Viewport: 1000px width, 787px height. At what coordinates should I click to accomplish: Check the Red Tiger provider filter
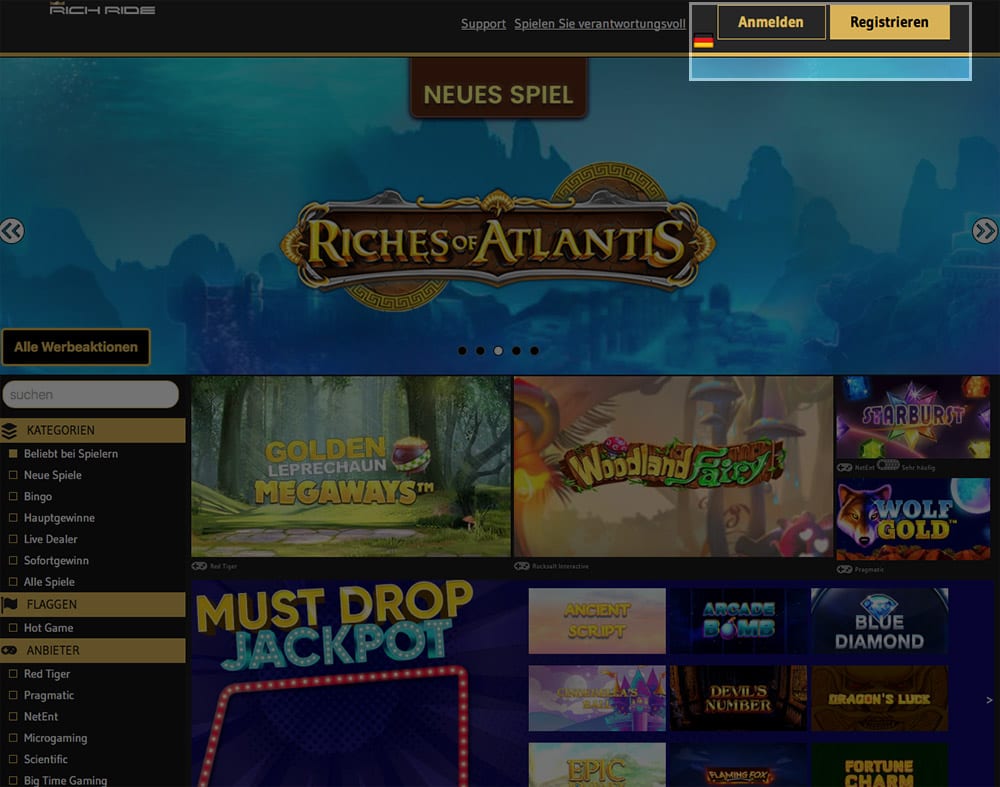pos(13,673)
